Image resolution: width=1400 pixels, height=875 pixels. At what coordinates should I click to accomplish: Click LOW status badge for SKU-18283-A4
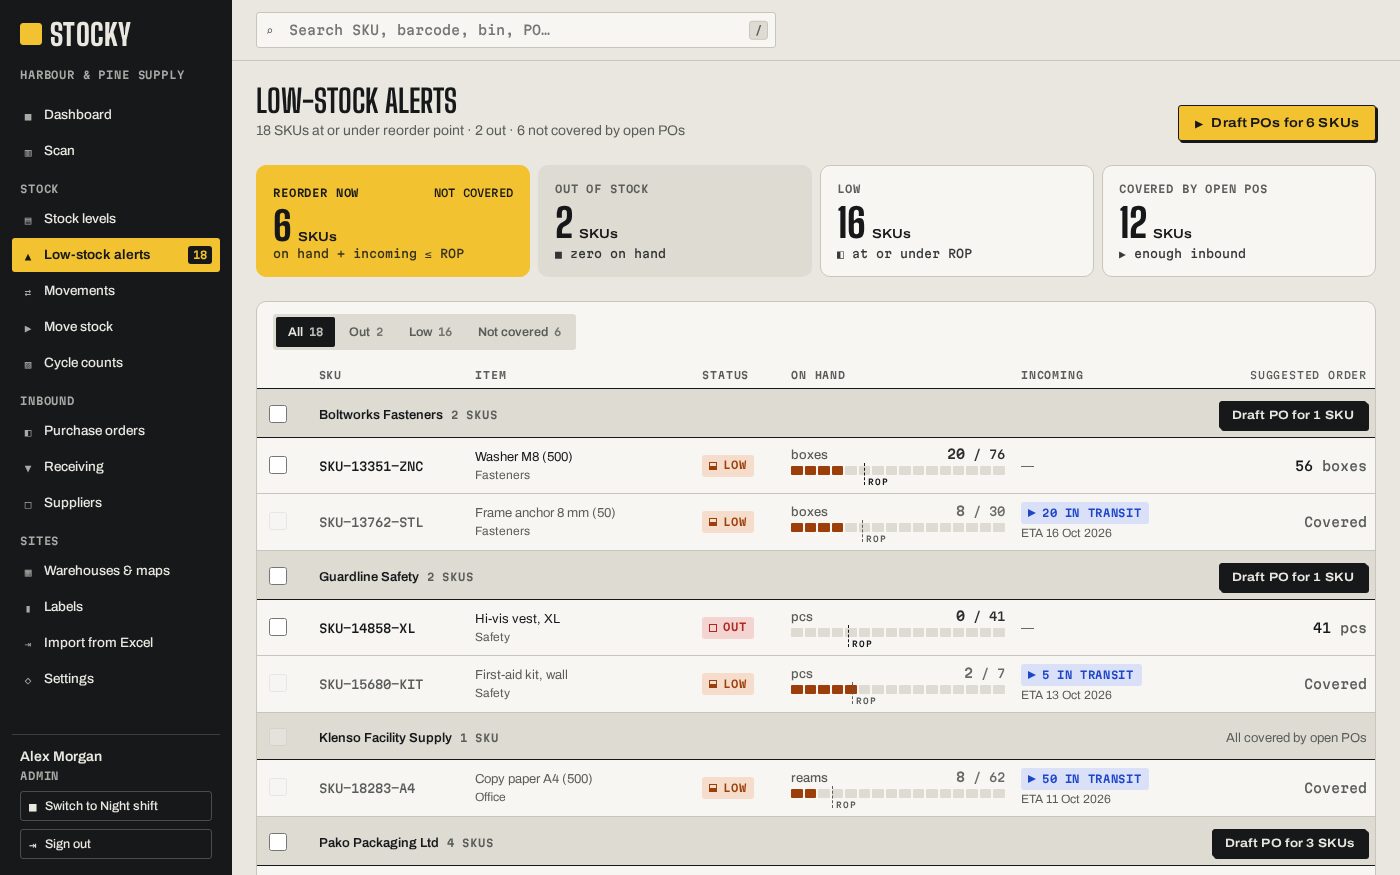728,788
